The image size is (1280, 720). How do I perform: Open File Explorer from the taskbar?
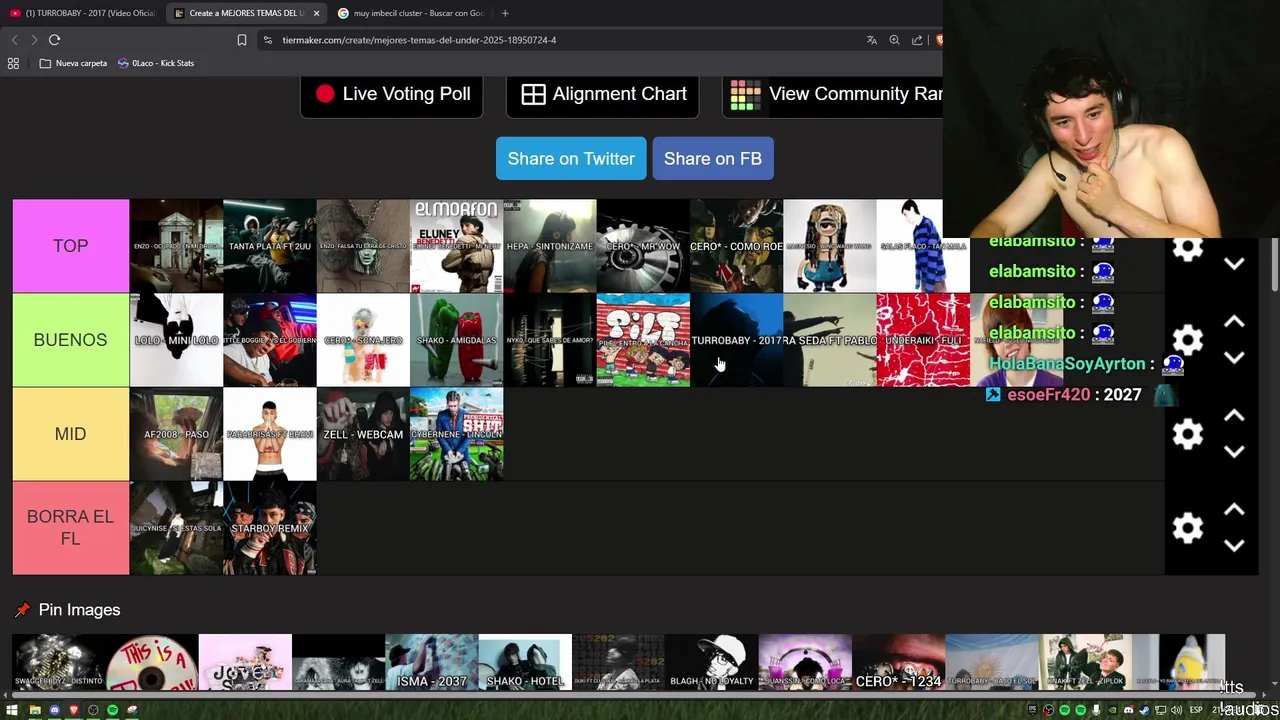point(34,710)
